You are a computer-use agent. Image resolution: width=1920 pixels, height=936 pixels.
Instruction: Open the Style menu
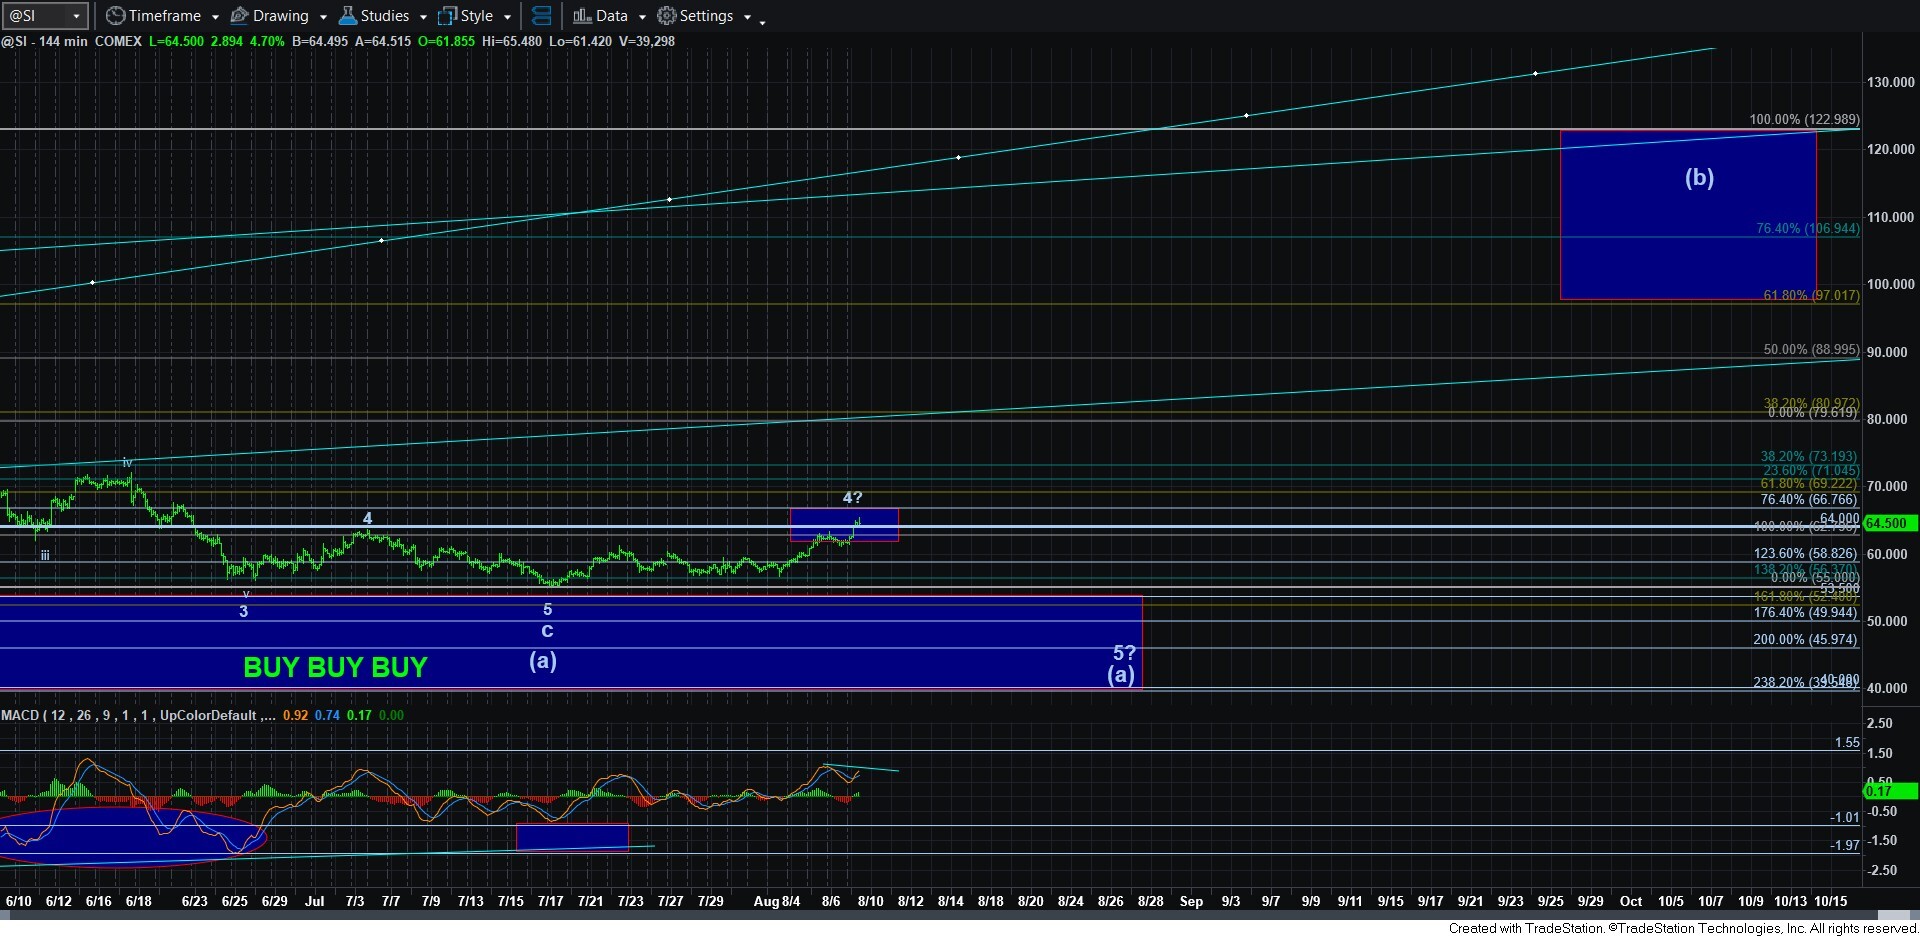466,16
